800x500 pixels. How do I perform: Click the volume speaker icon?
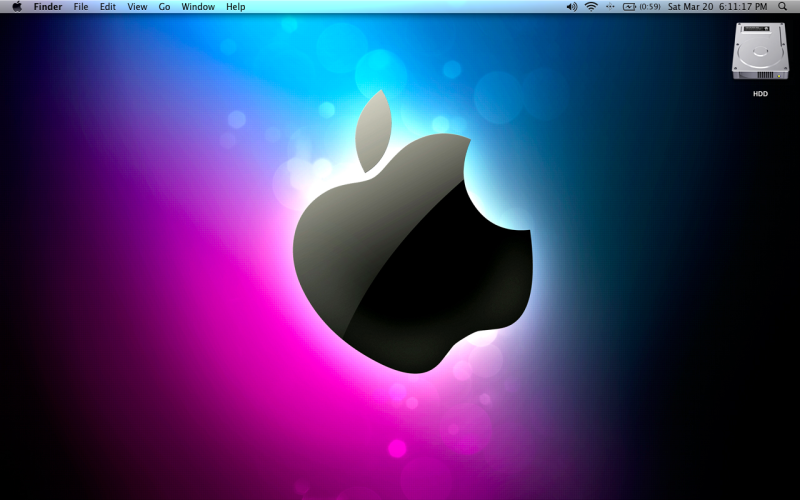pyautogui.click(x=572, y=7)
